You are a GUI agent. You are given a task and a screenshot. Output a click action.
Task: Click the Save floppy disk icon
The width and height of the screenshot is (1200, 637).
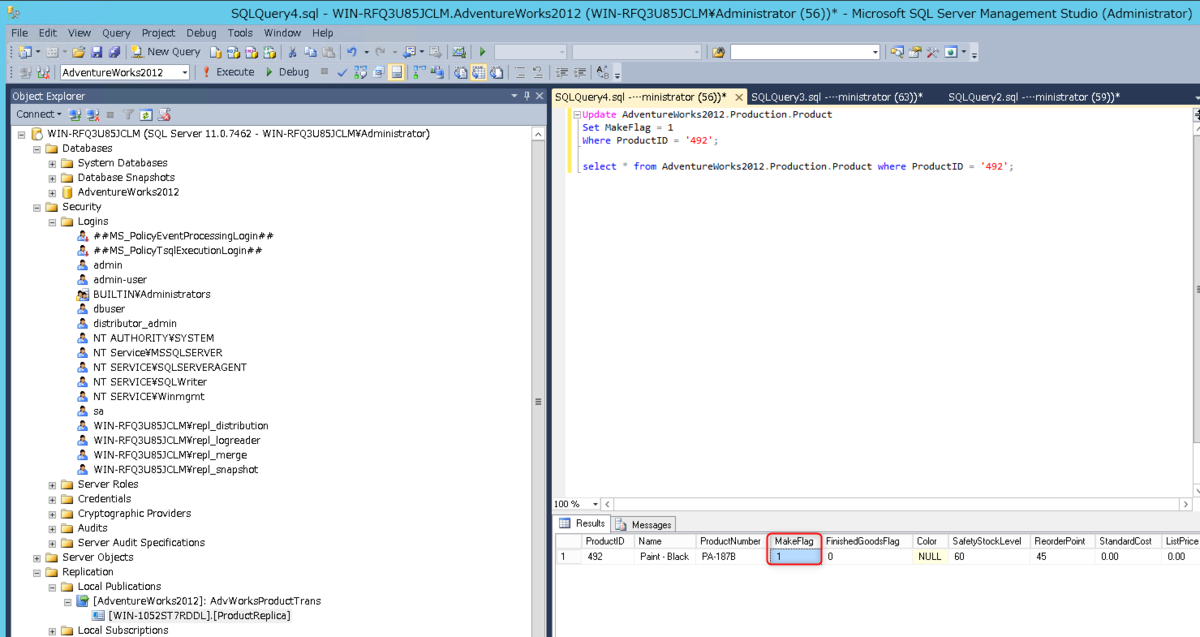tap(96, 52)
